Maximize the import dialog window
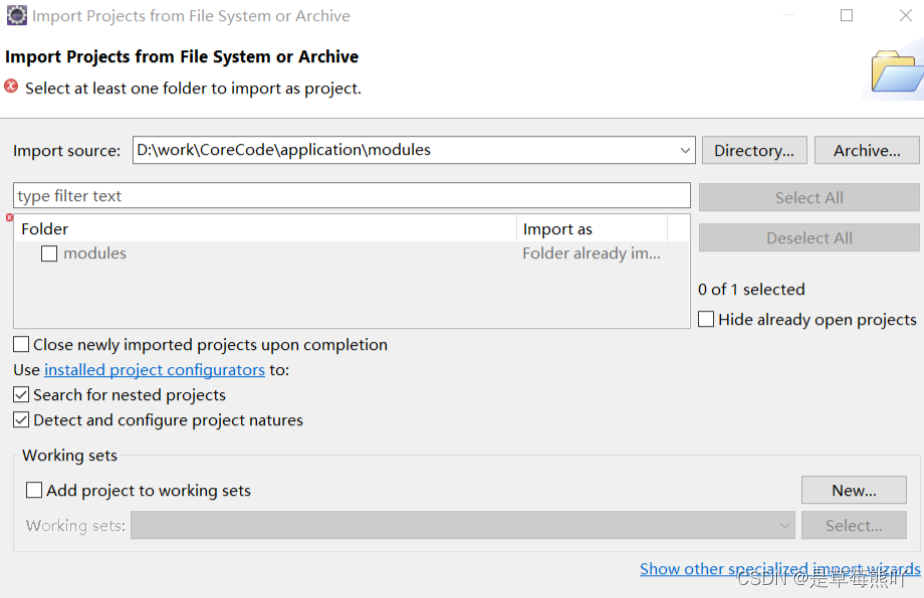Image resolution: width=924 pixels, height=598 pixels. 847,16
